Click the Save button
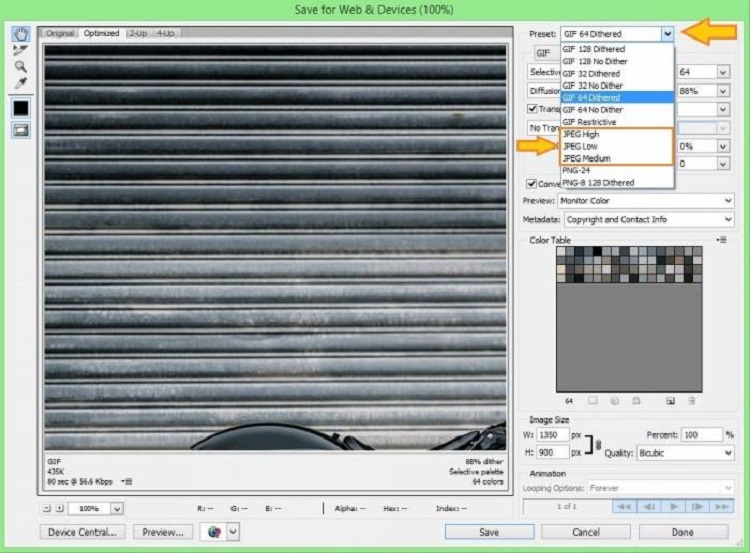 tap(489, 532)
